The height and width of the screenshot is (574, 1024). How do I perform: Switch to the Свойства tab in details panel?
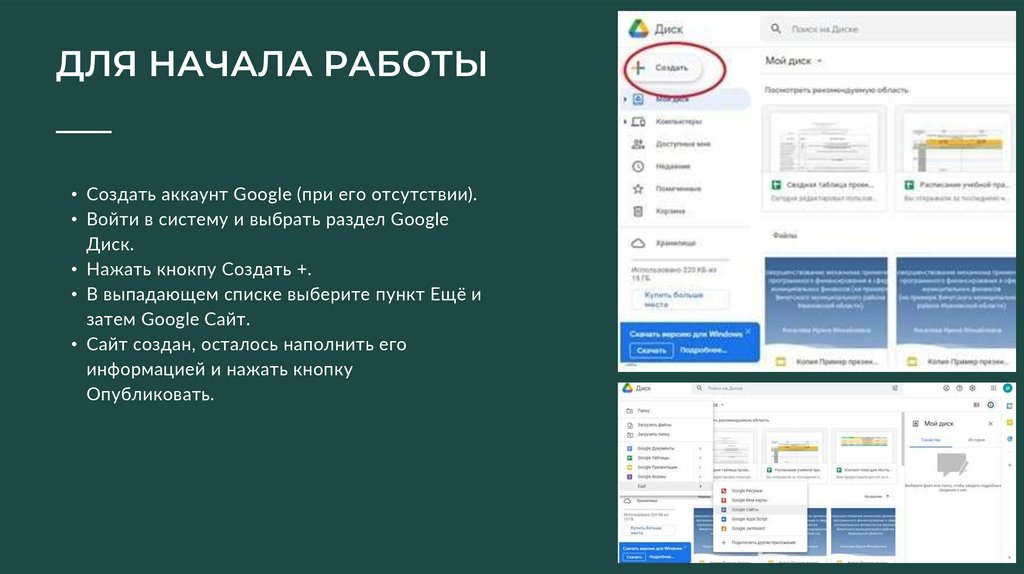(931, 439)
